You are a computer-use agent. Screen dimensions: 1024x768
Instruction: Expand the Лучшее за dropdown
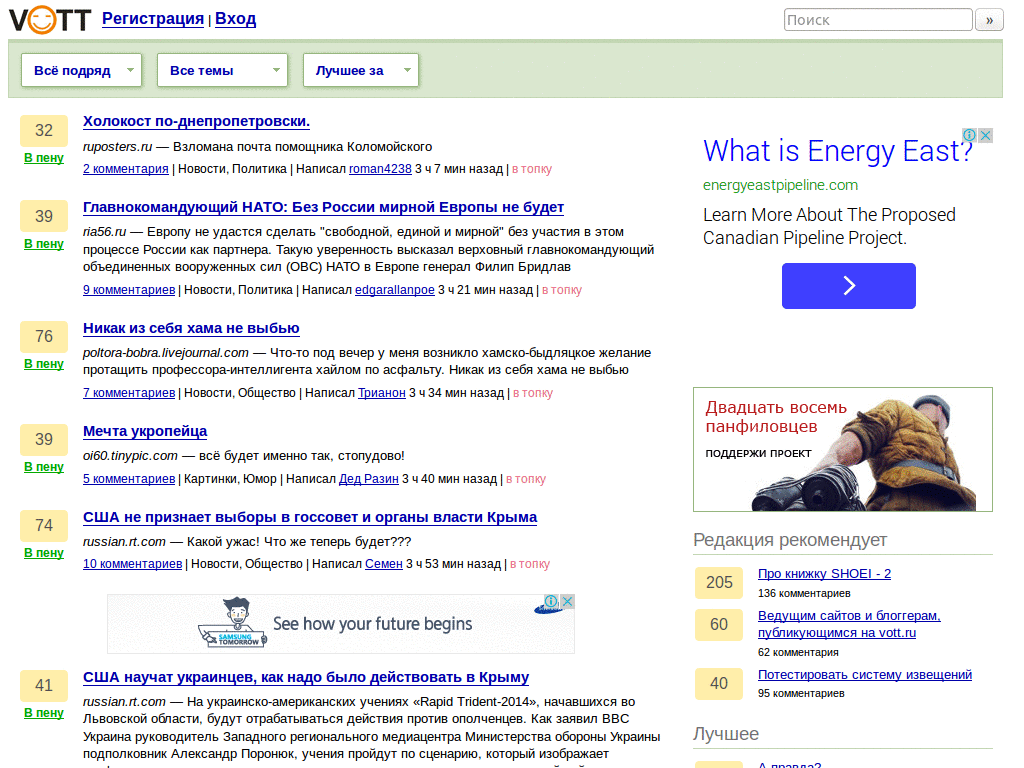[x=360, y=70]
